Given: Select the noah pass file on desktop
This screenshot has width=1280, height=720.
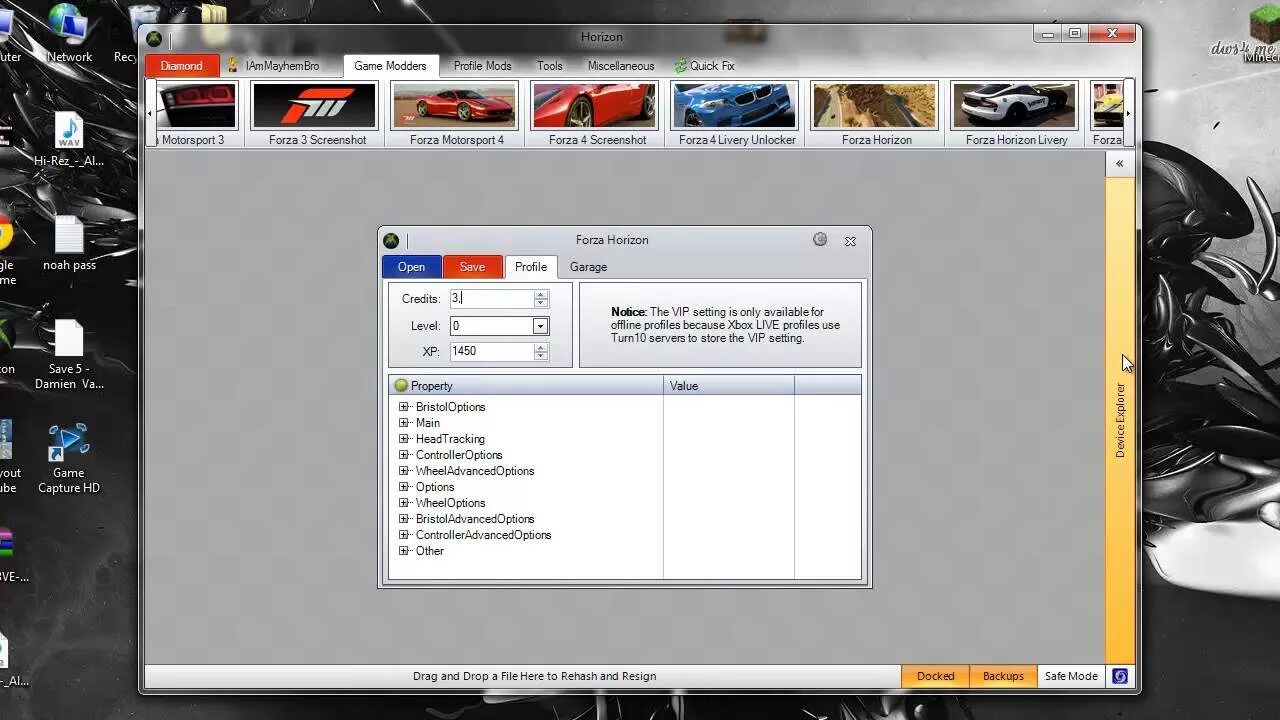Looking at the screenshot, I should [x=69, y=243].
